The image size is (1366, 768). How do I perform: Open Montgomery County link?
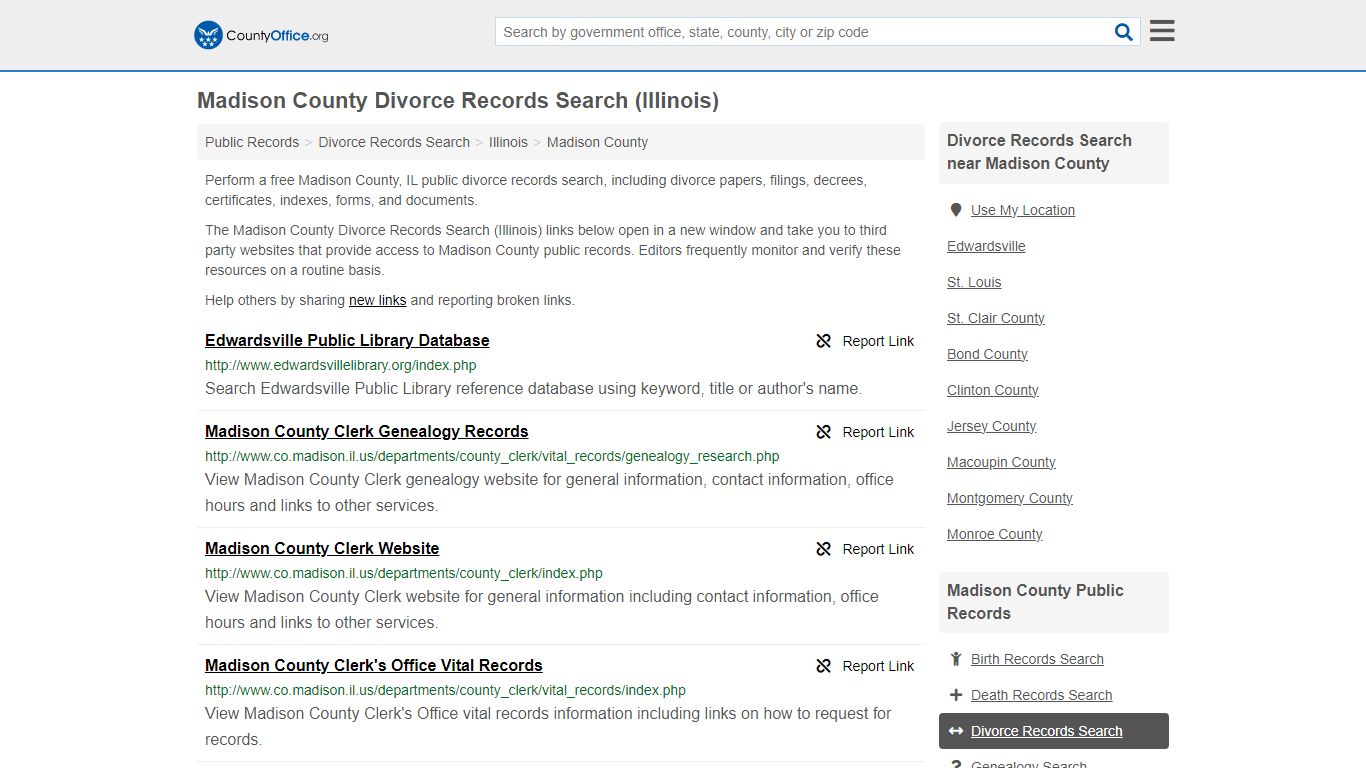click(1010, 498)
